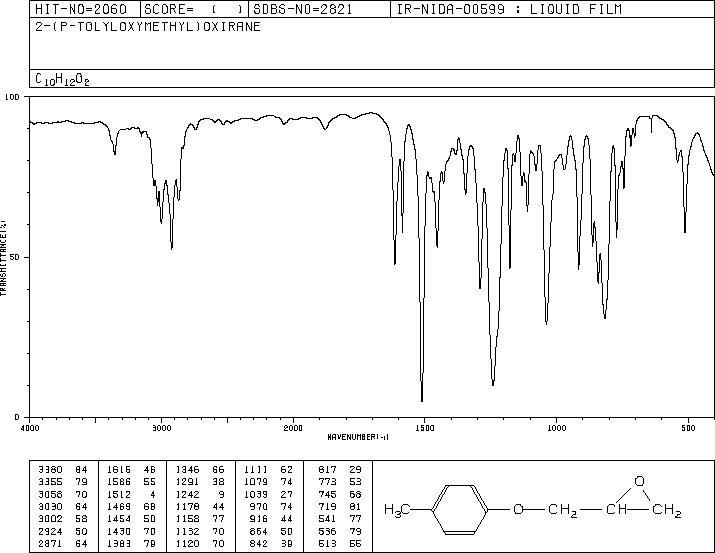
Task: Click the 3000 tick label on x-axis
Action: [161, 428]
